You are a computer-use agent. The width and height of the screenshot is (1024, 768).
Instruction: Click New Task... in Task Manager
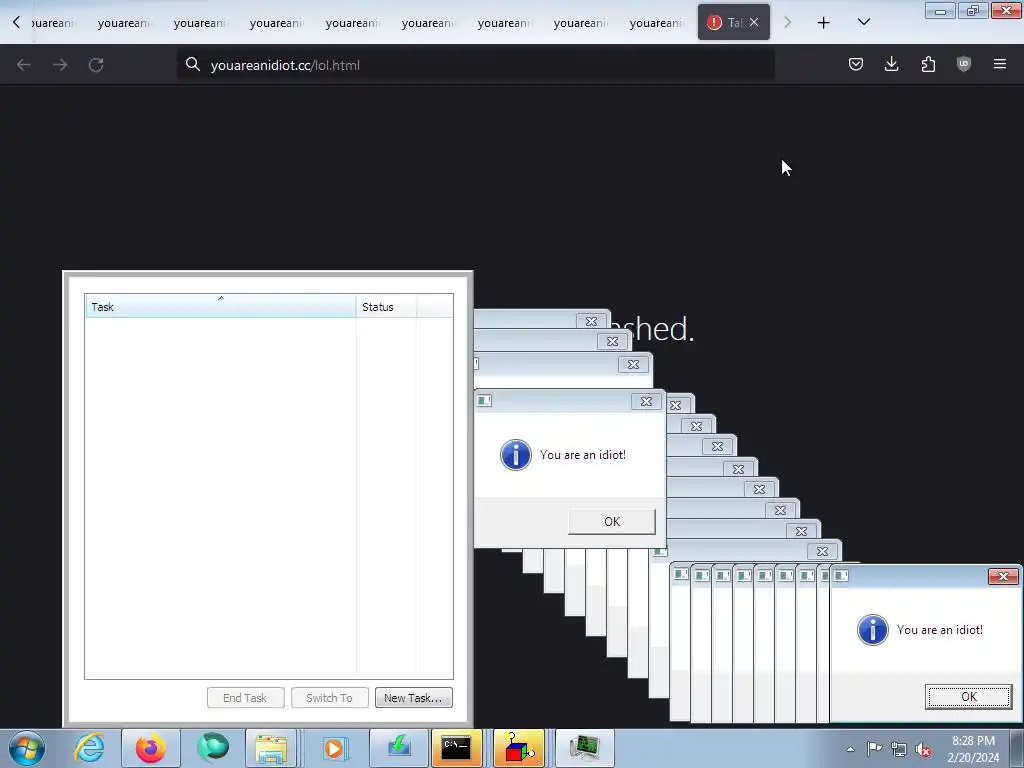(x=413, y=697)
